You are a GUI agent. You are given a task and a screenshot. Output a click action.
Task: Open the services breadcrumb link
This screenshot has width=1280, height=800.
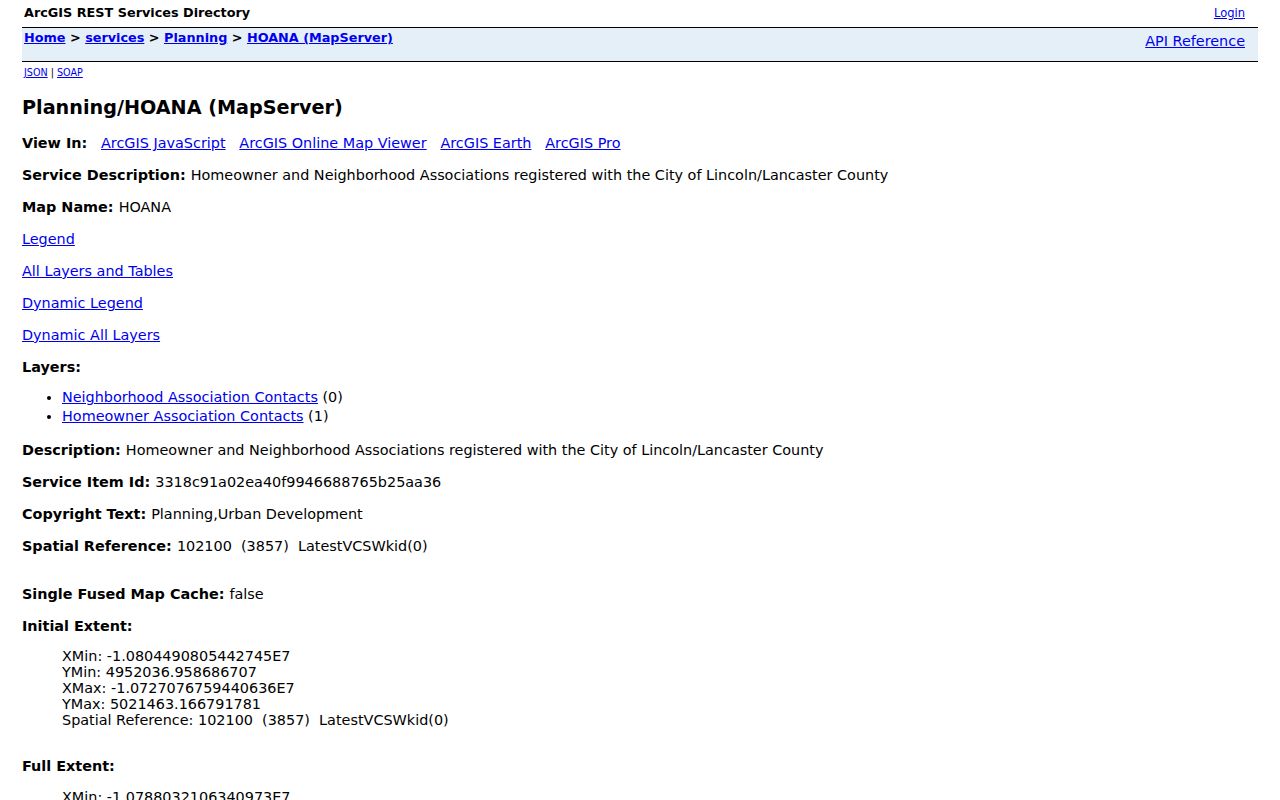(x=114, y=38)
